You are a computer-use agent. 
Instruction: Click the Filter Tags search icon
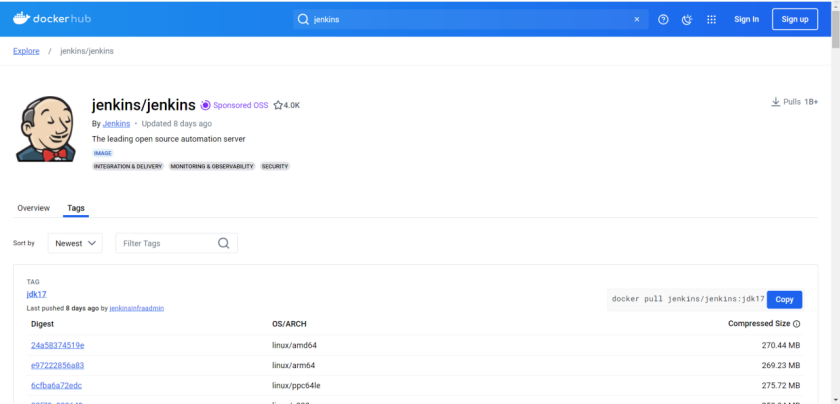(223, 243)
